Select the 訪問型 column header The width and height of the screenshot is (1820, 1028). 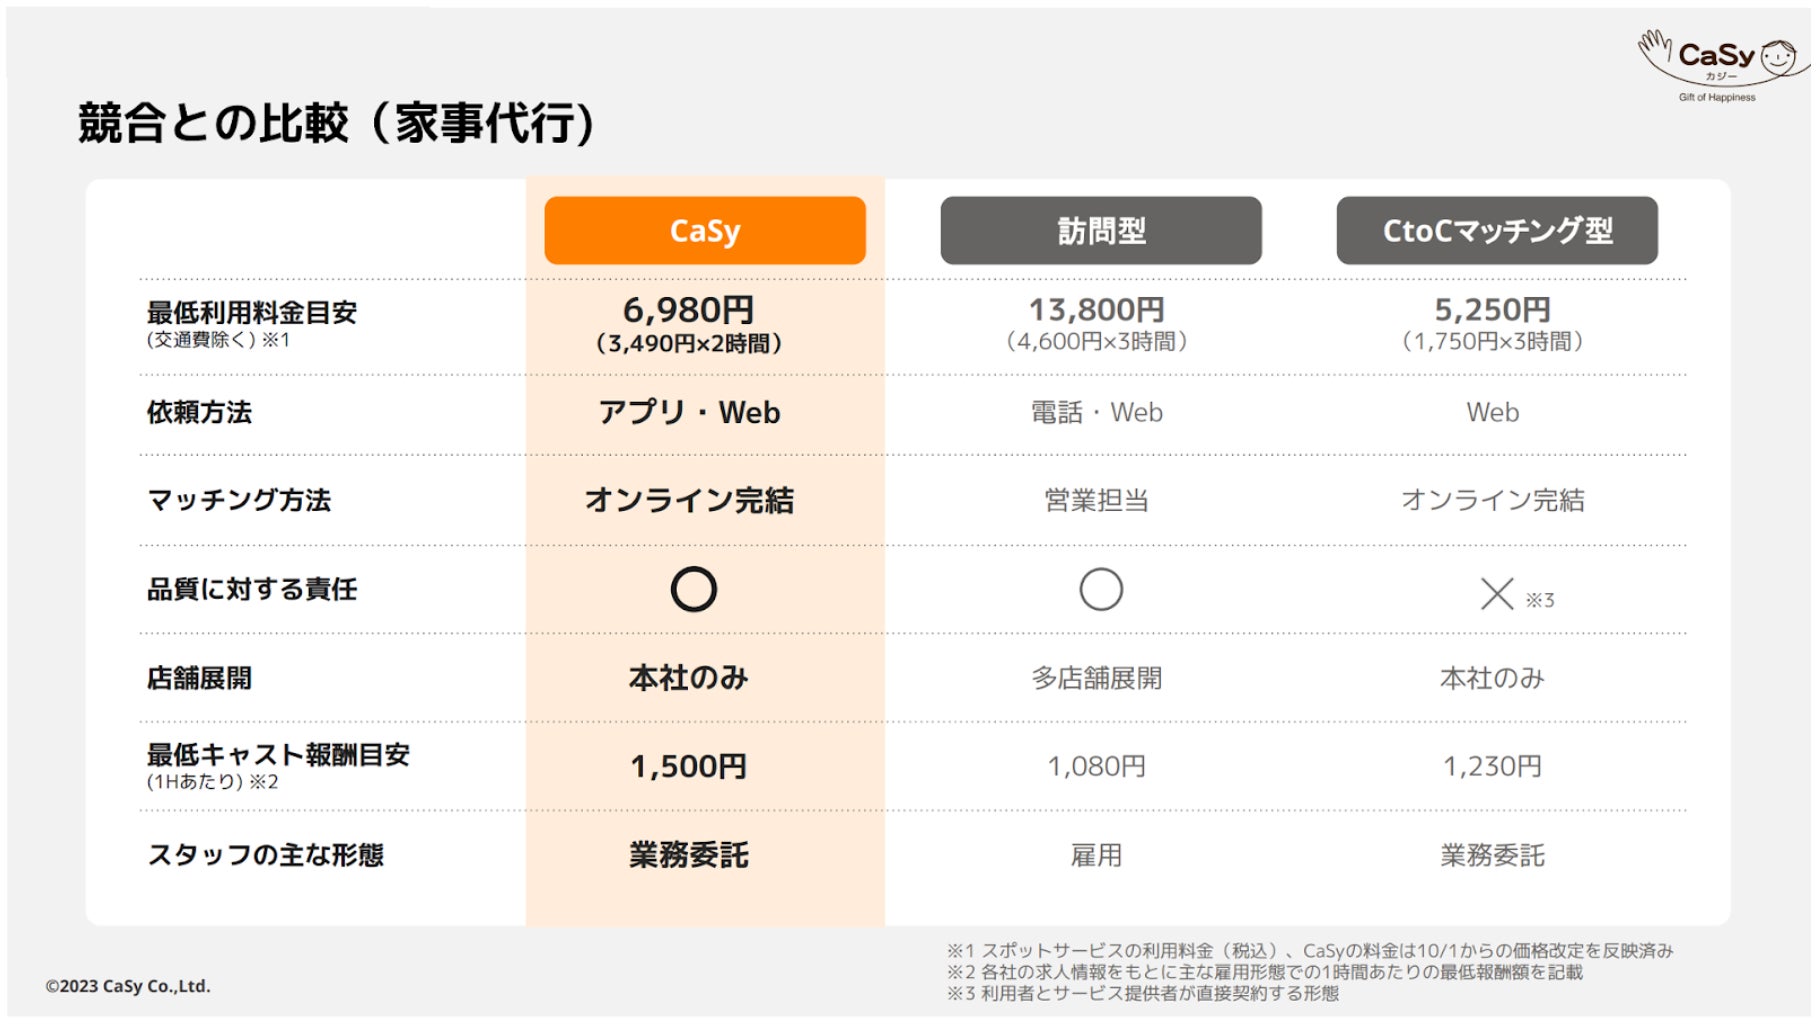point(1100,230)
